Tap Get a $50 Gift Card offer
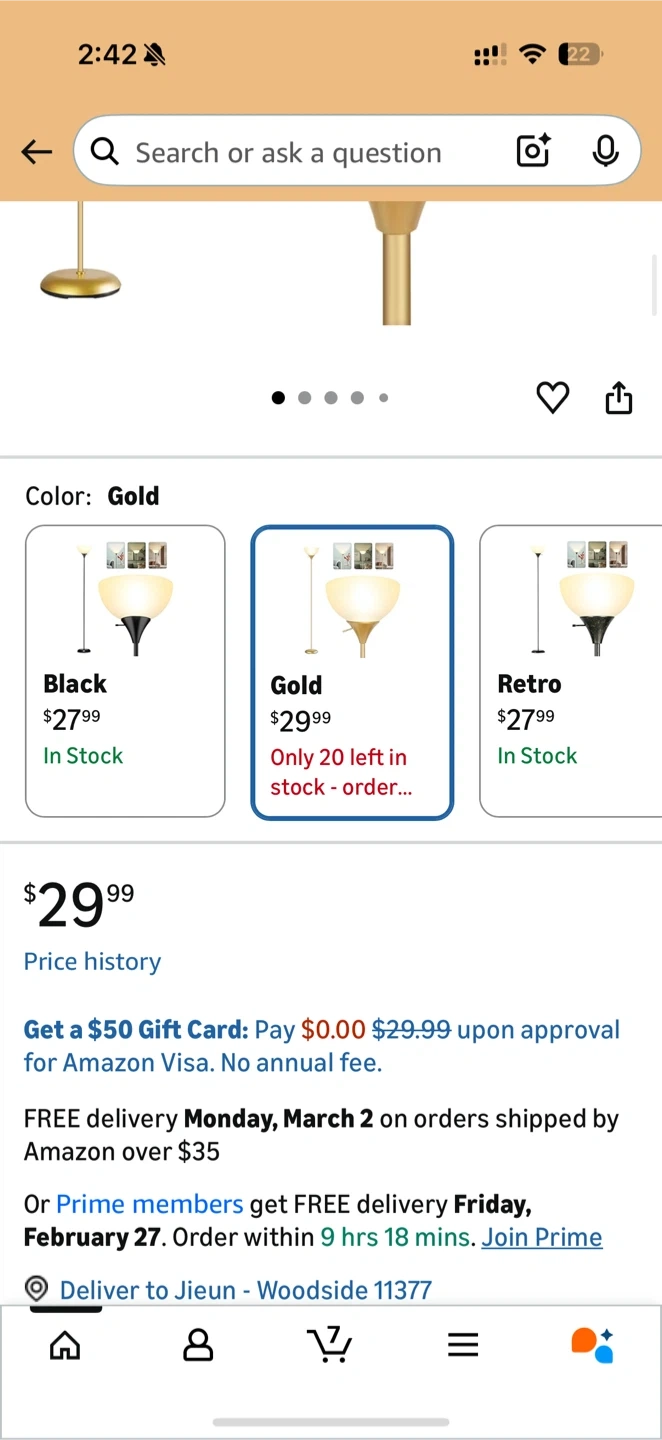The height and width of the screenshot is (1440, 662). pos(136,1030)
